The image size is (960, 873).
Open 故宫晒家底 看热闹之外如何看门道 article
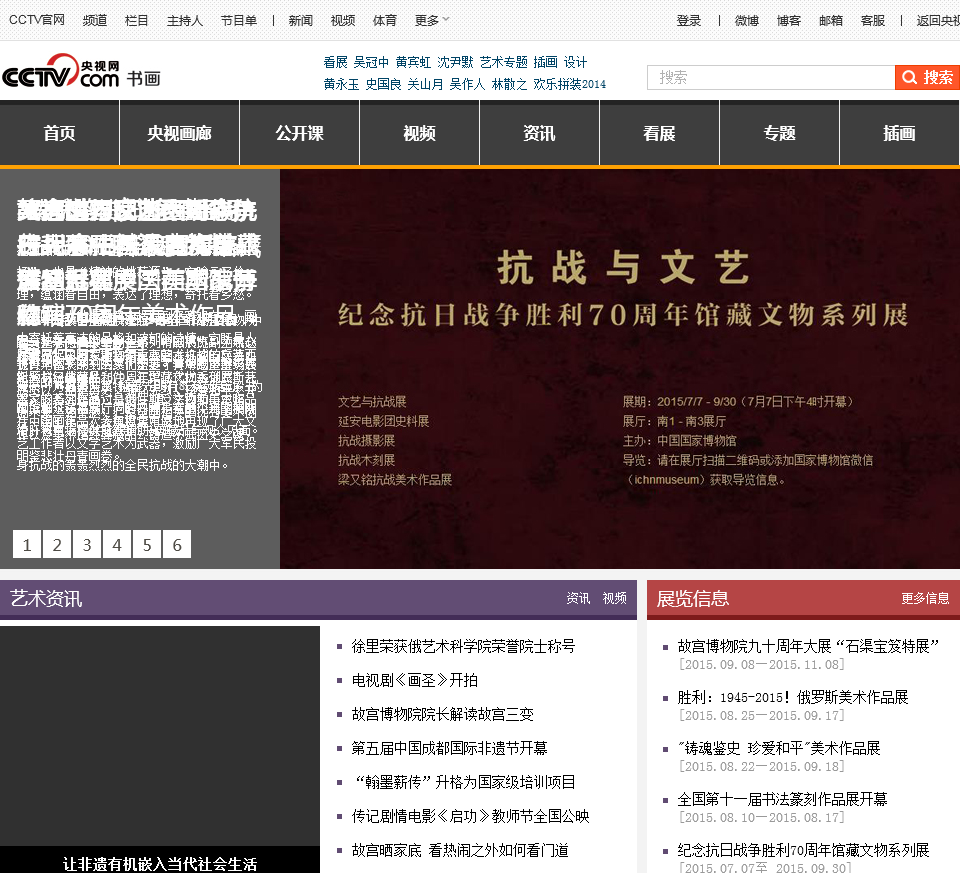[460, 850]
